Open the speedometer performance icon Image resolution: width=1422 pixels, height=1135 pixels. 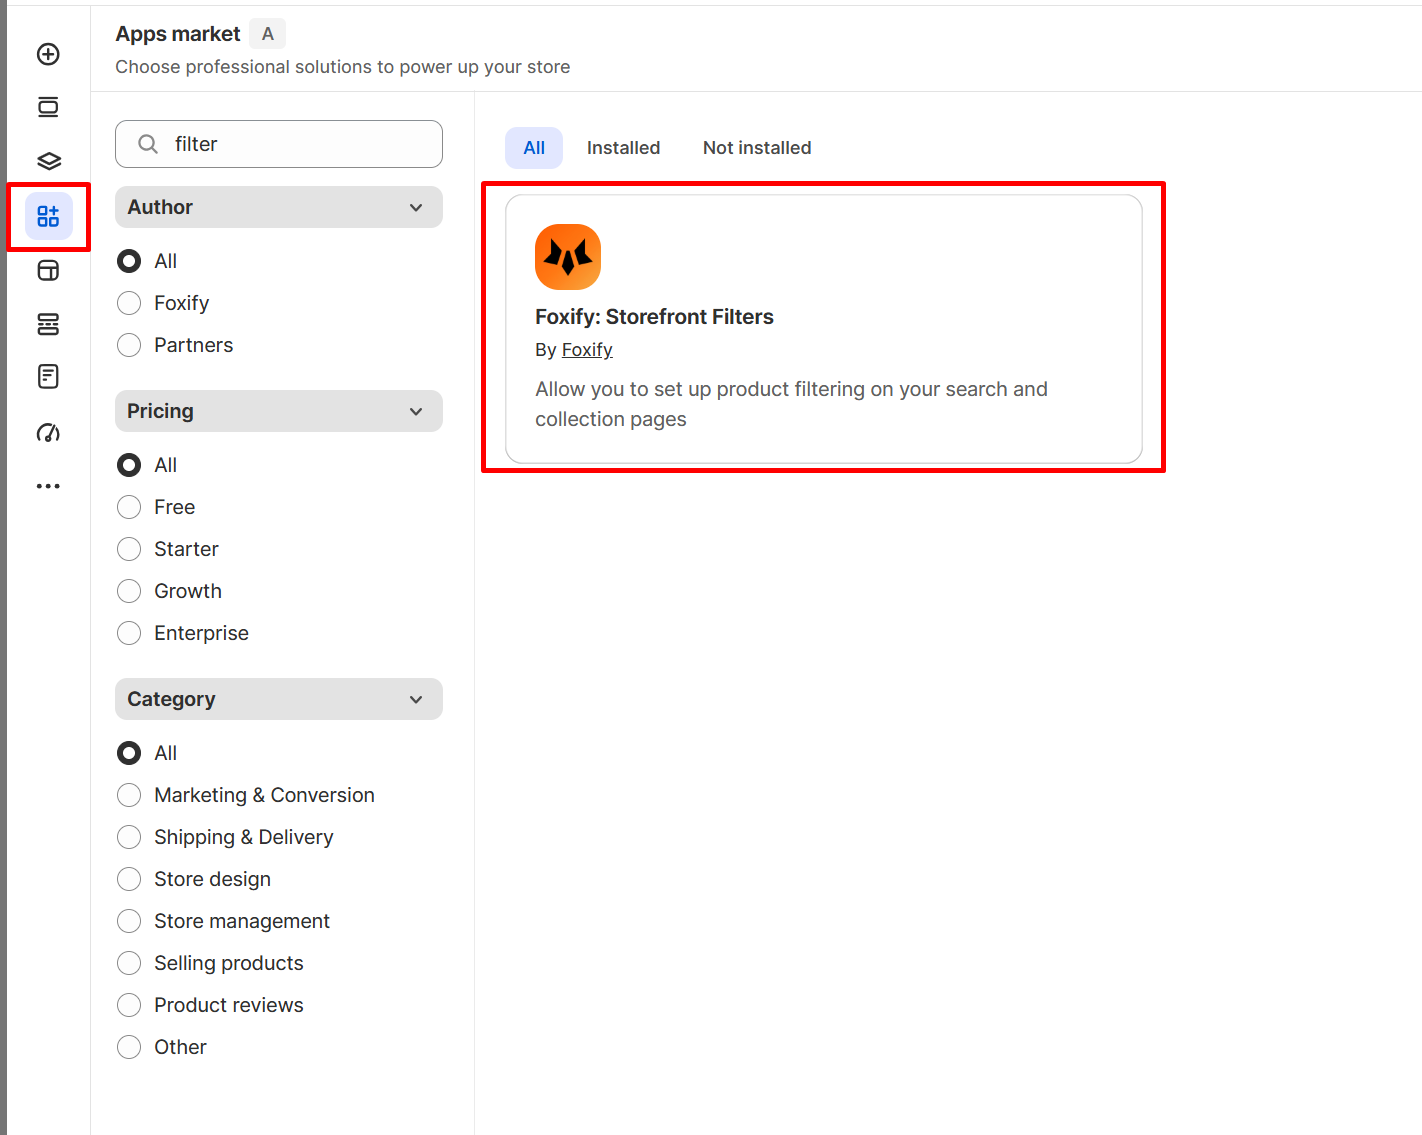(48, 432)
